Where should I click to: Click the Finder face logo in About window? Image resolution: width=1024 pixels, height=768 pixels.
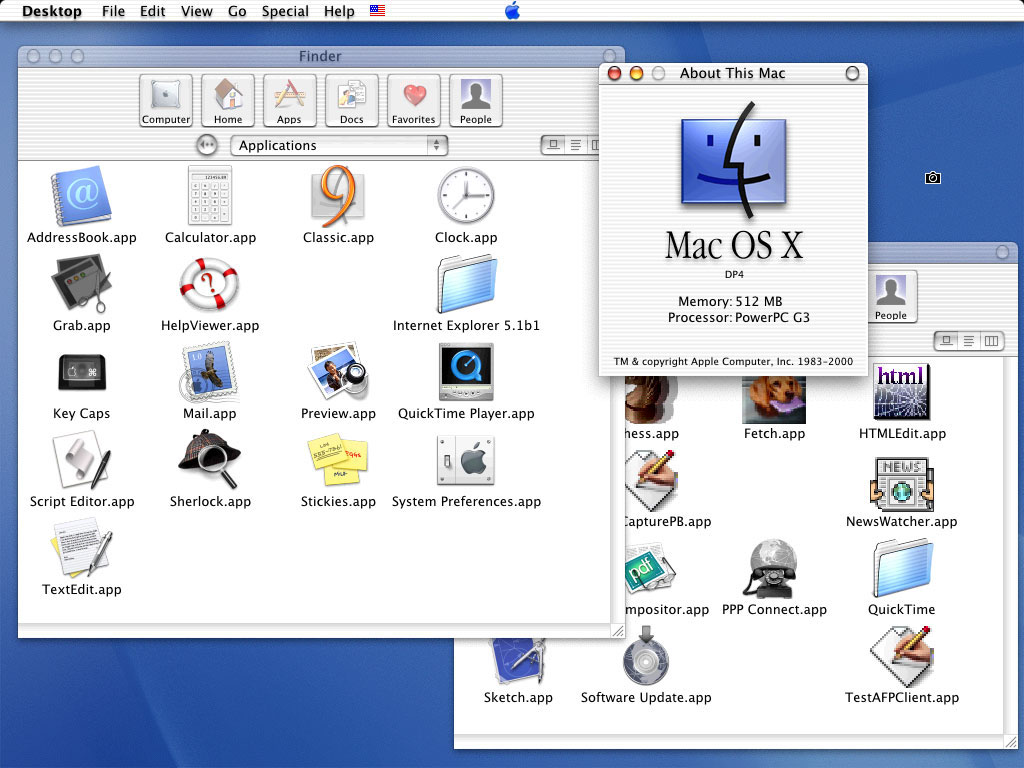733,160
